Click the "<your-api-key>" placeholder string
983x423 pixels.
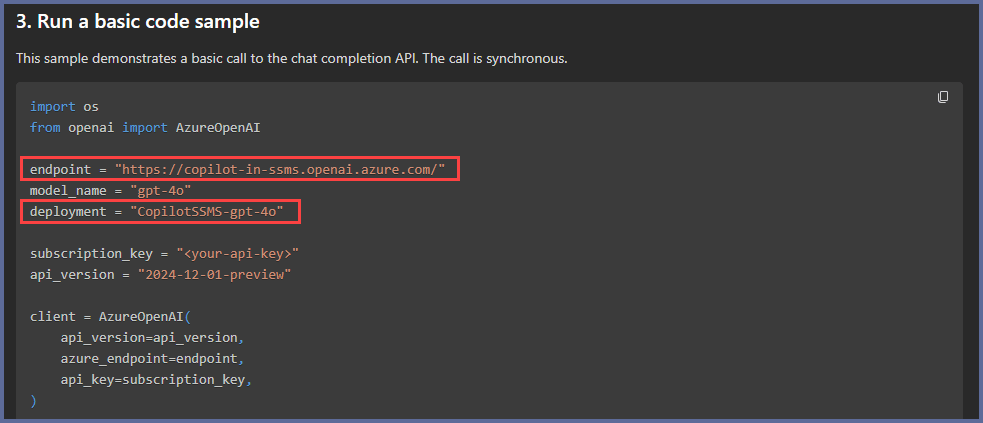(x=237, y=253)
